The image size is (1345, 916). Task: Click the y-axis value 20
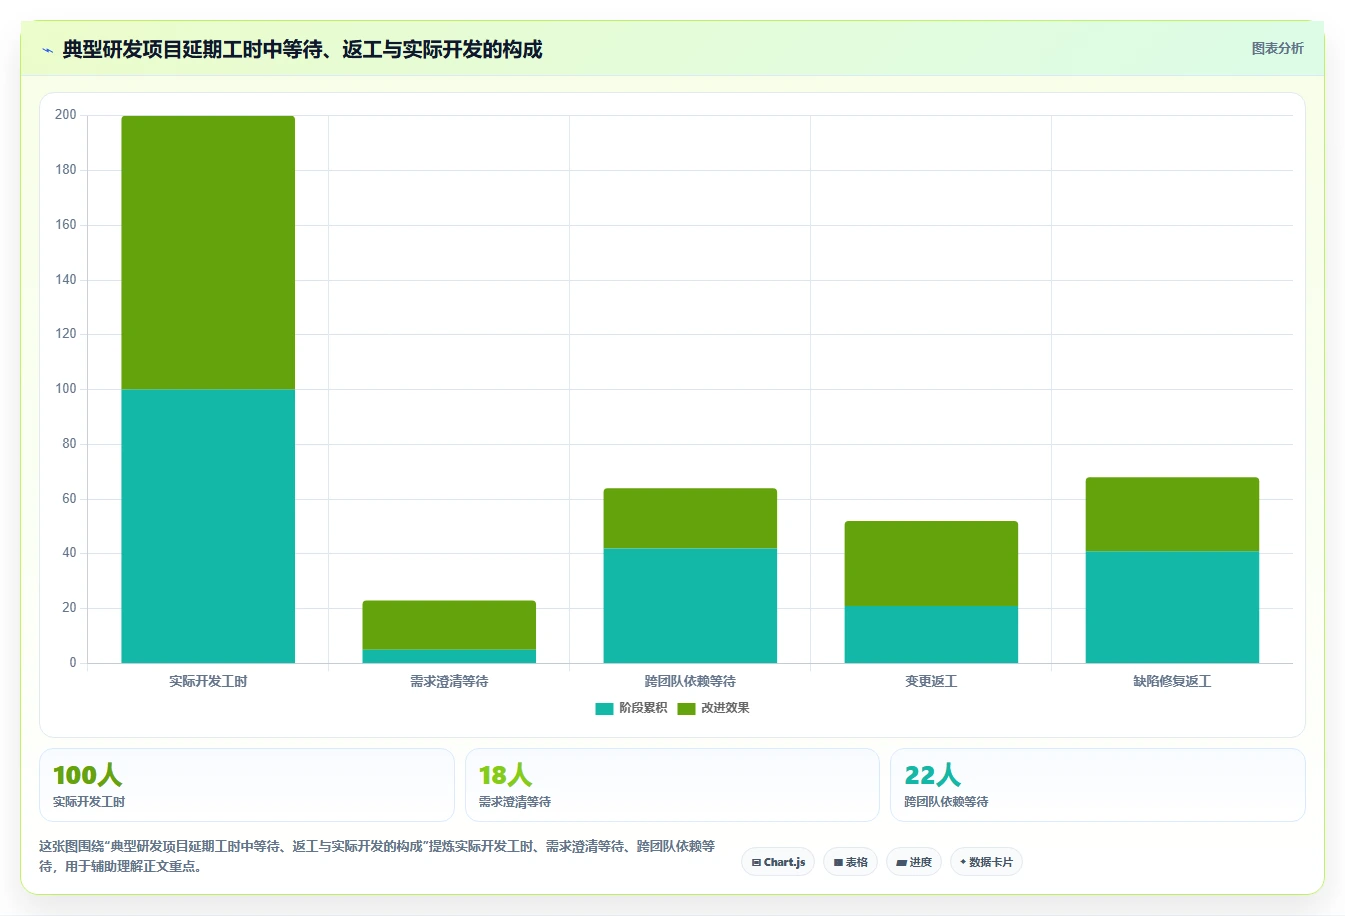click(x=69, y=608)
